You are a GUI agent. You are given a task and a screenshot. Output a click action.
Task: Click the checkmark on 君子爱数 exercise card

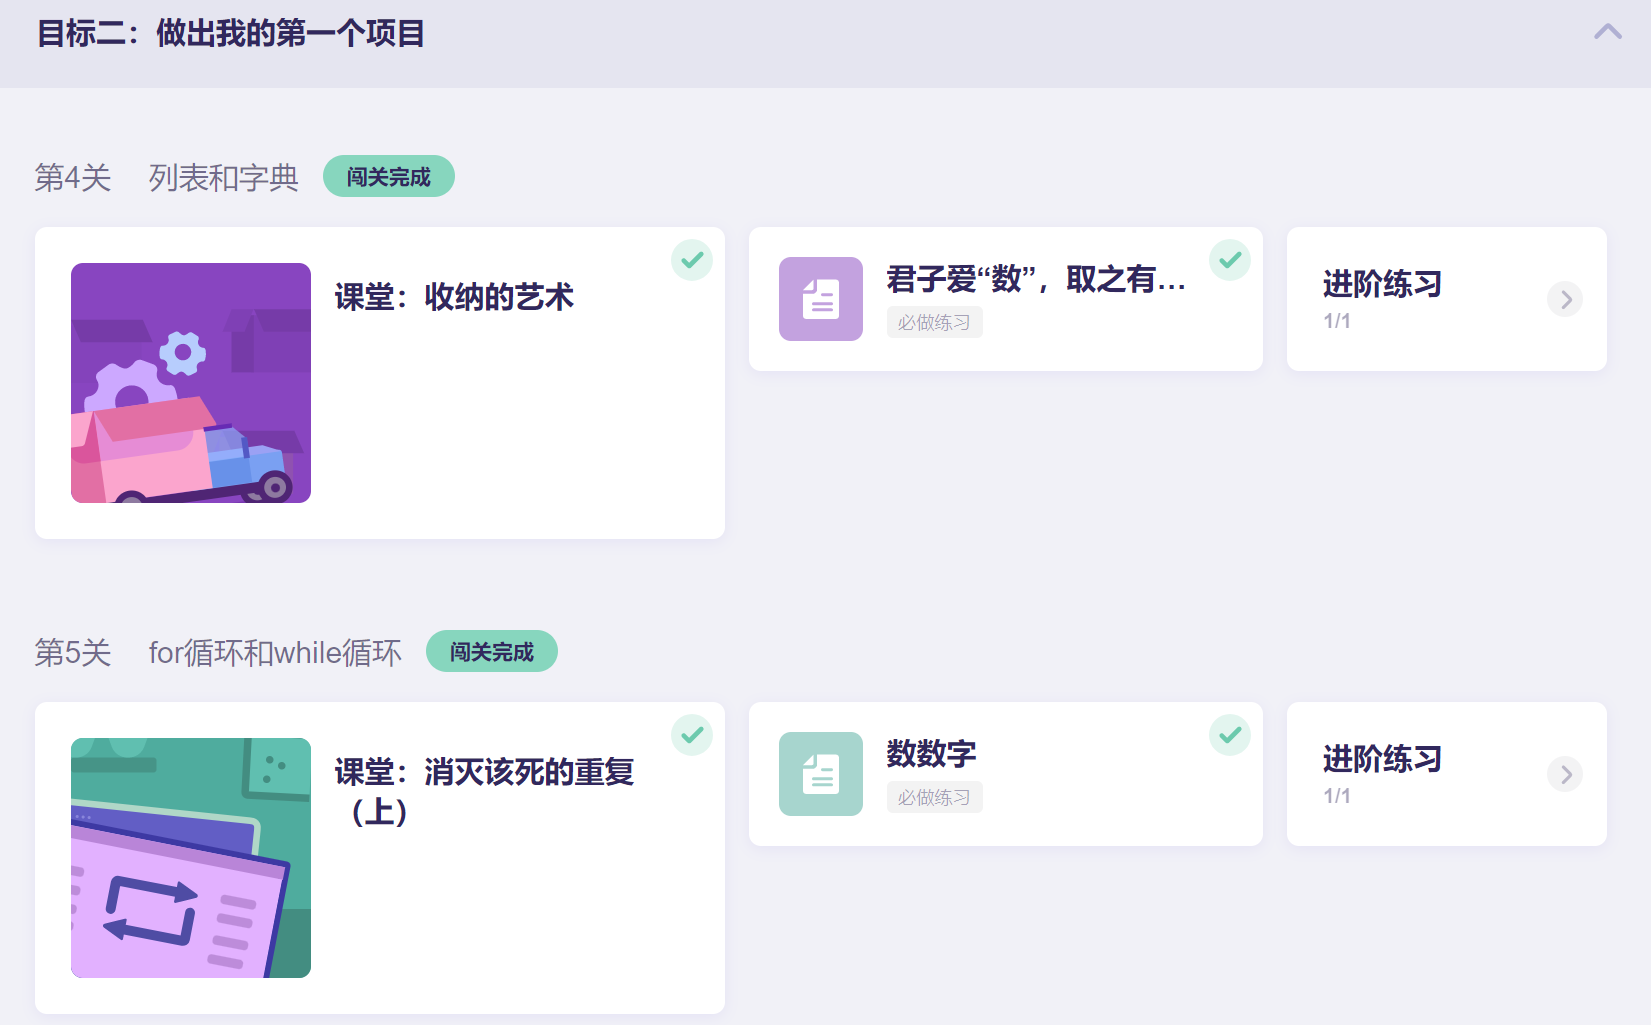[1230, 260]
